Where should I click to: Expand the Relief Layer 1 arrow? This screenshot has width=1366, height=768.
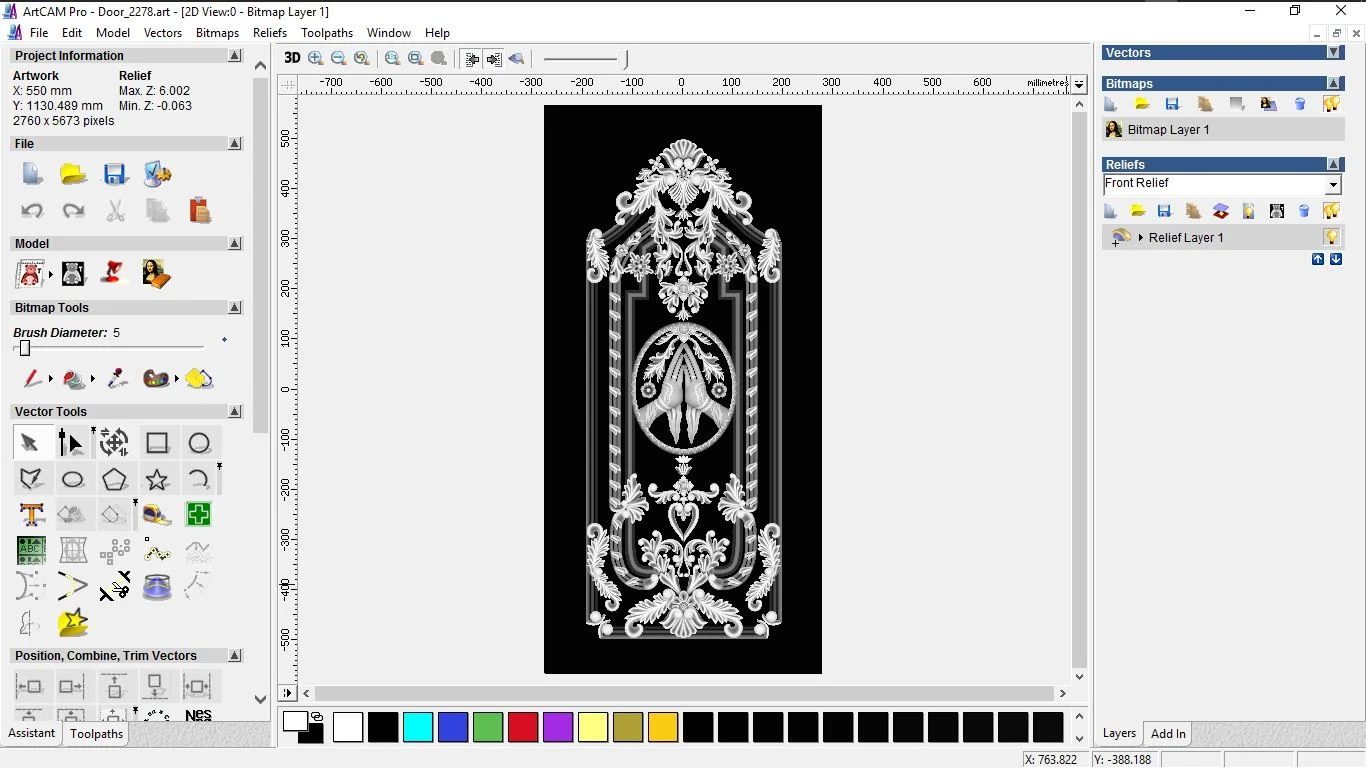tap(1141, 238)
